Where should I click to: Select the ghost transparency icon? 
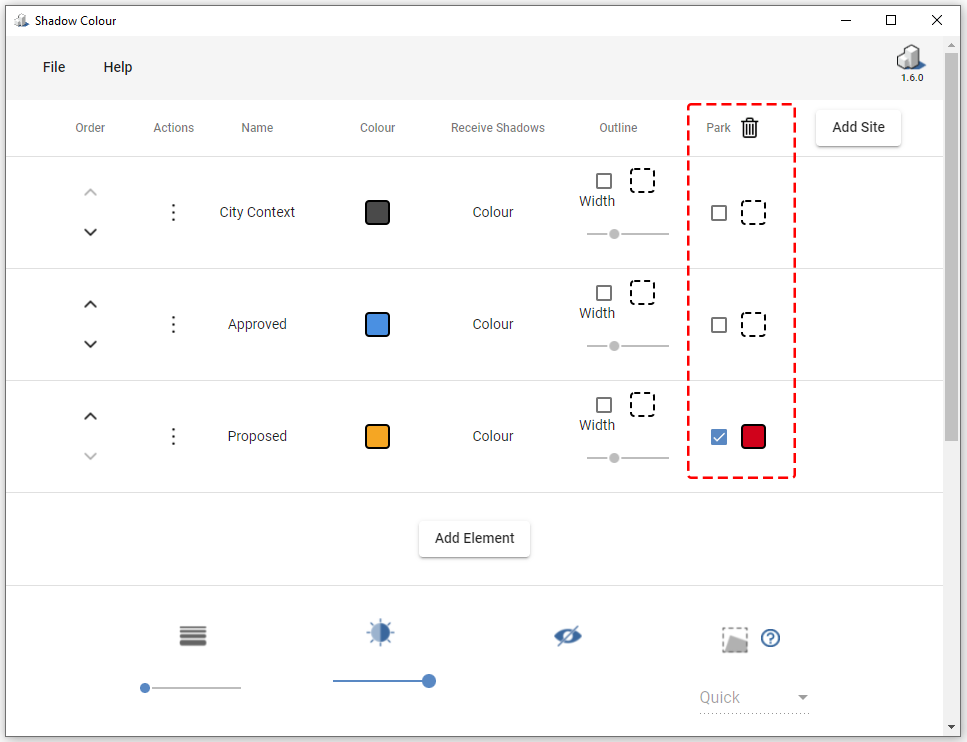[x=735, y=639]
